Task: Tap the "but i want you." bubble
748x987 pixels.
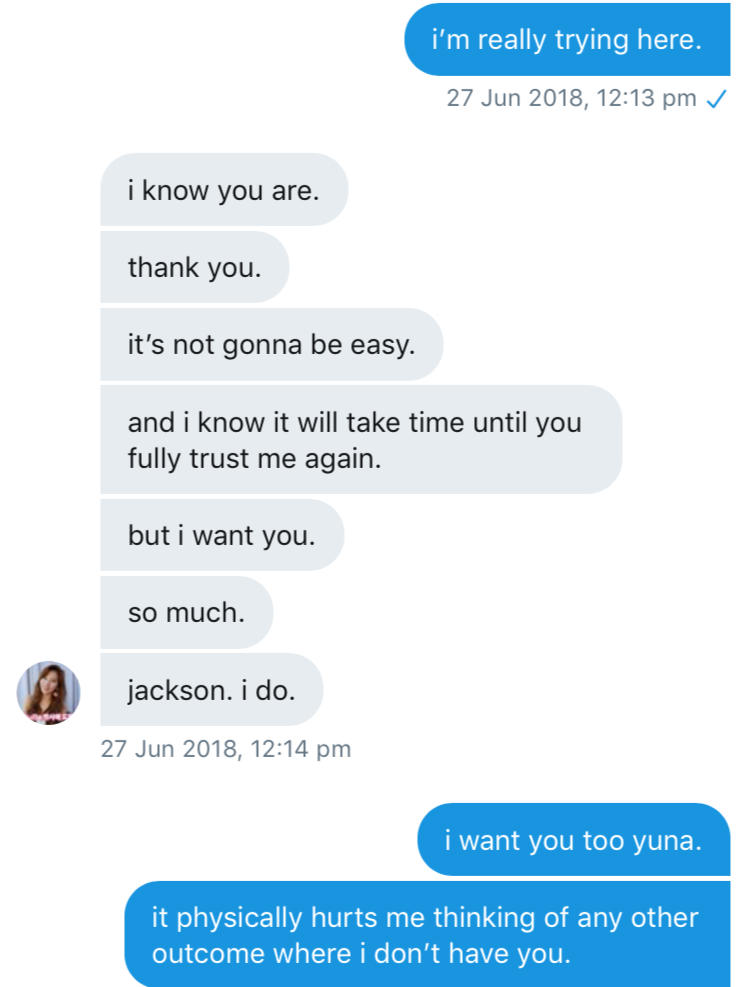Action: [222, 536]
